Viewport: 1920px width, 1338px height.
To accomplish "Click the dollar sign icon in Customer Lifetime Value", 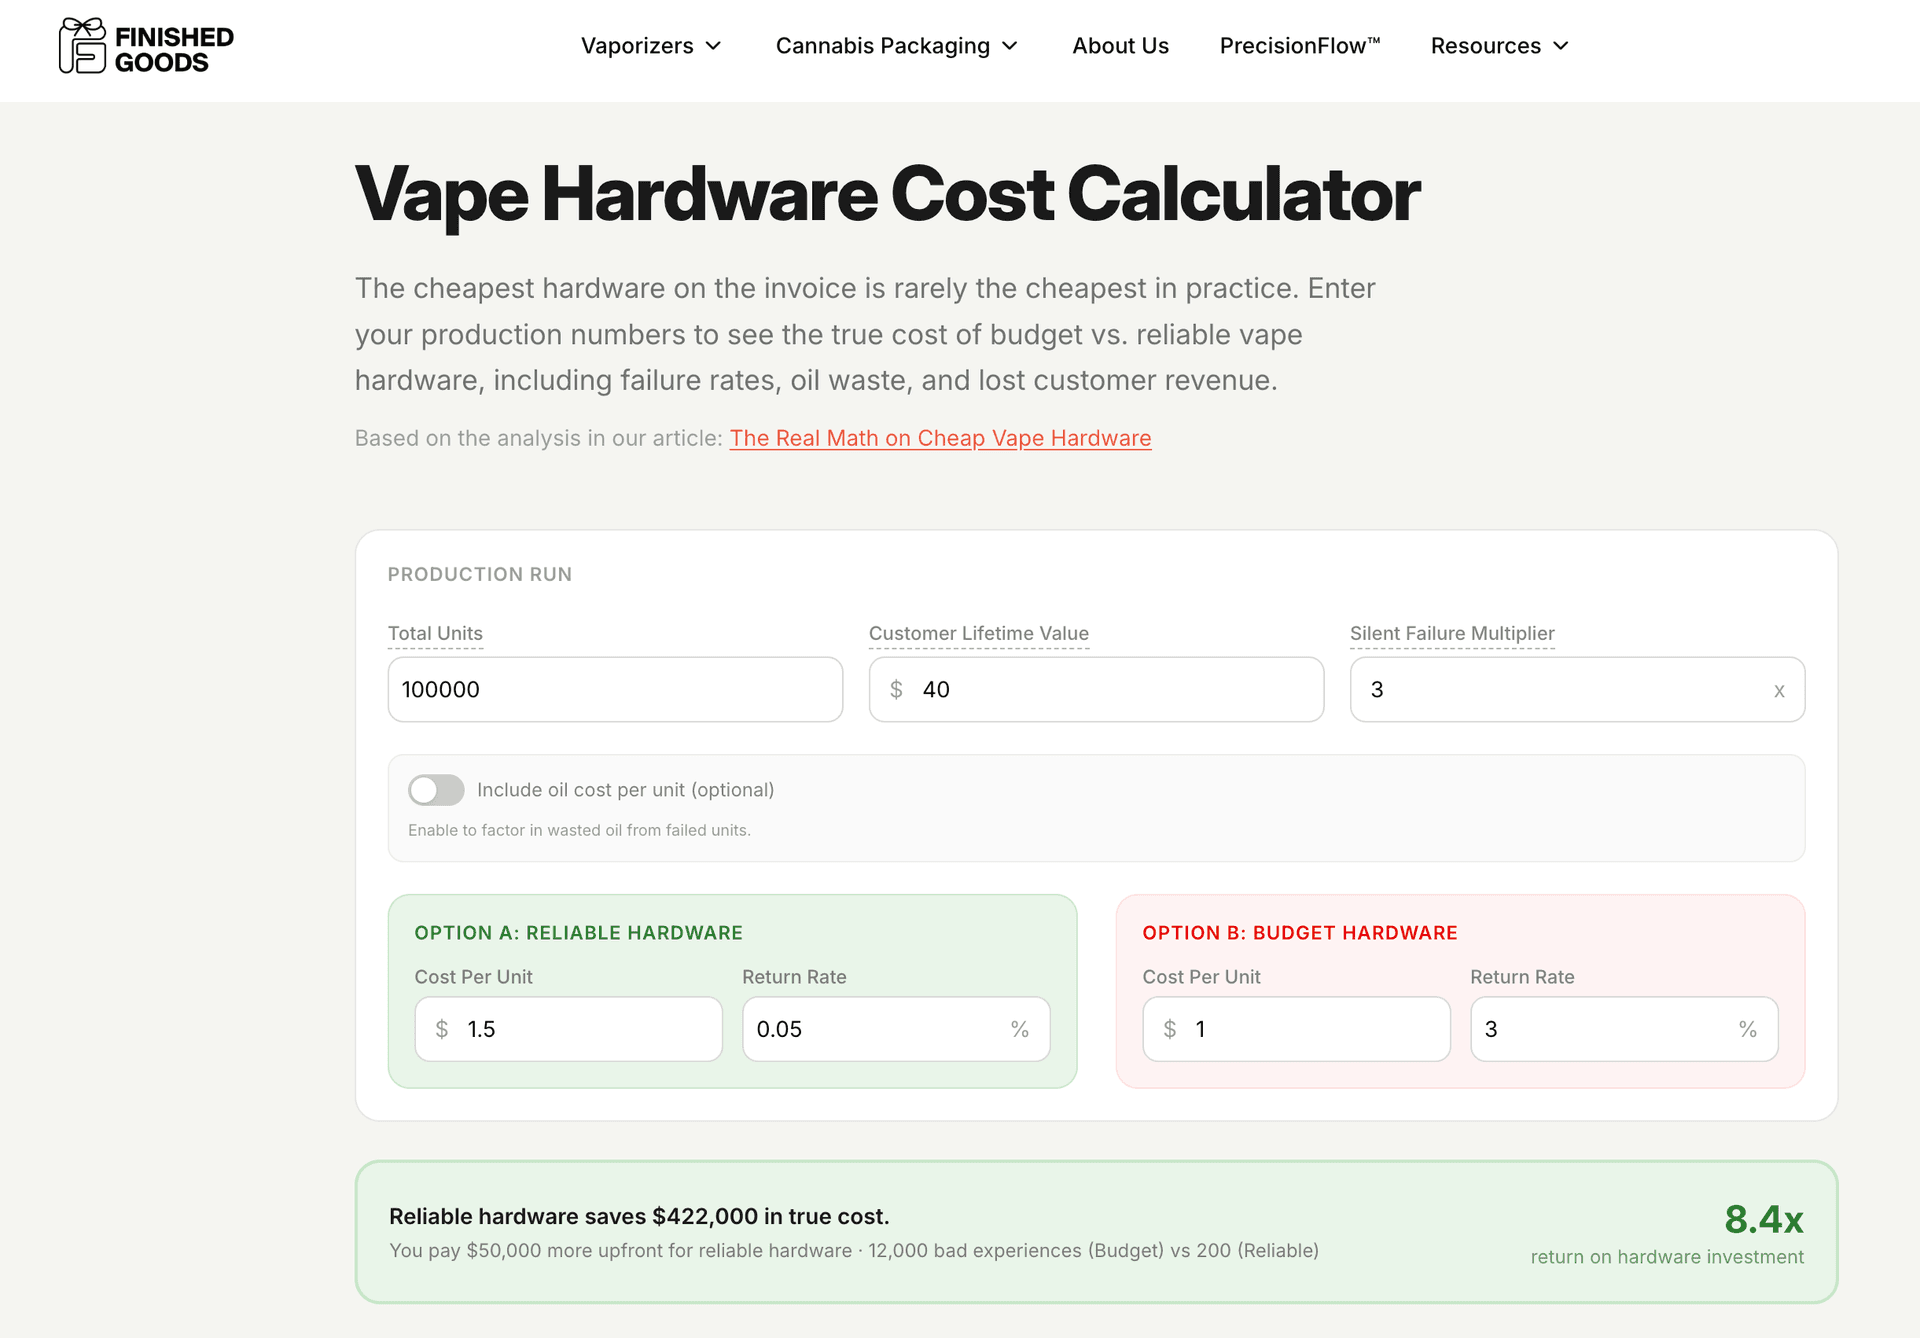I will 897,689.
